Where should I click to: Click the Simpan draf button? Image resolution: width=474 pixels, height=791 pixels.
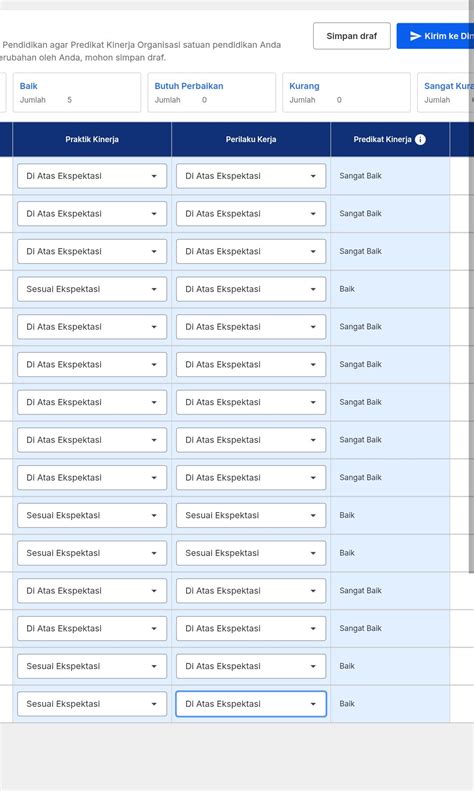pos(351,36)
